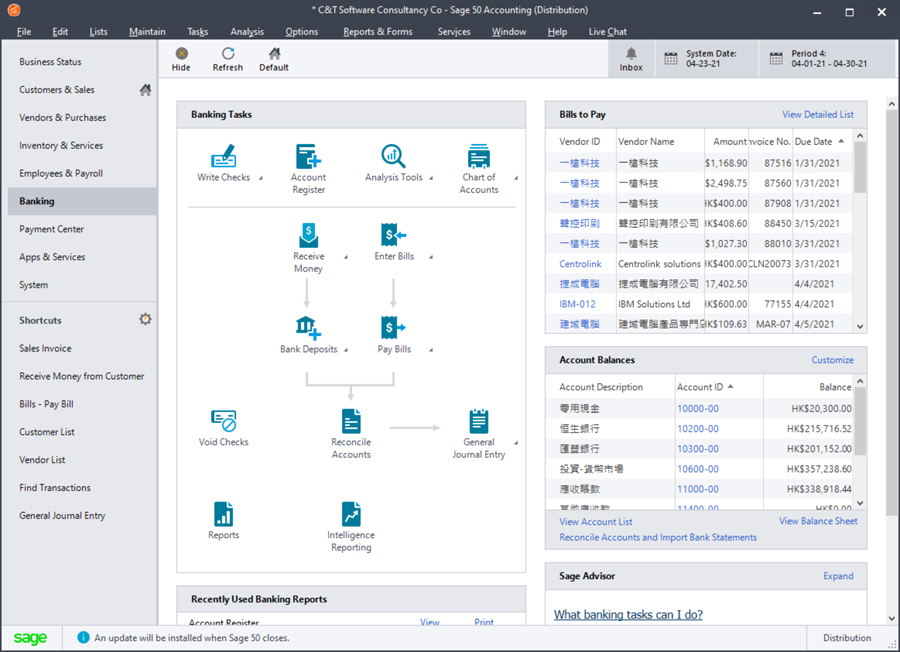900x652 pixels.
Task: Select the Write Checks icon
Action: pos(222,157)
